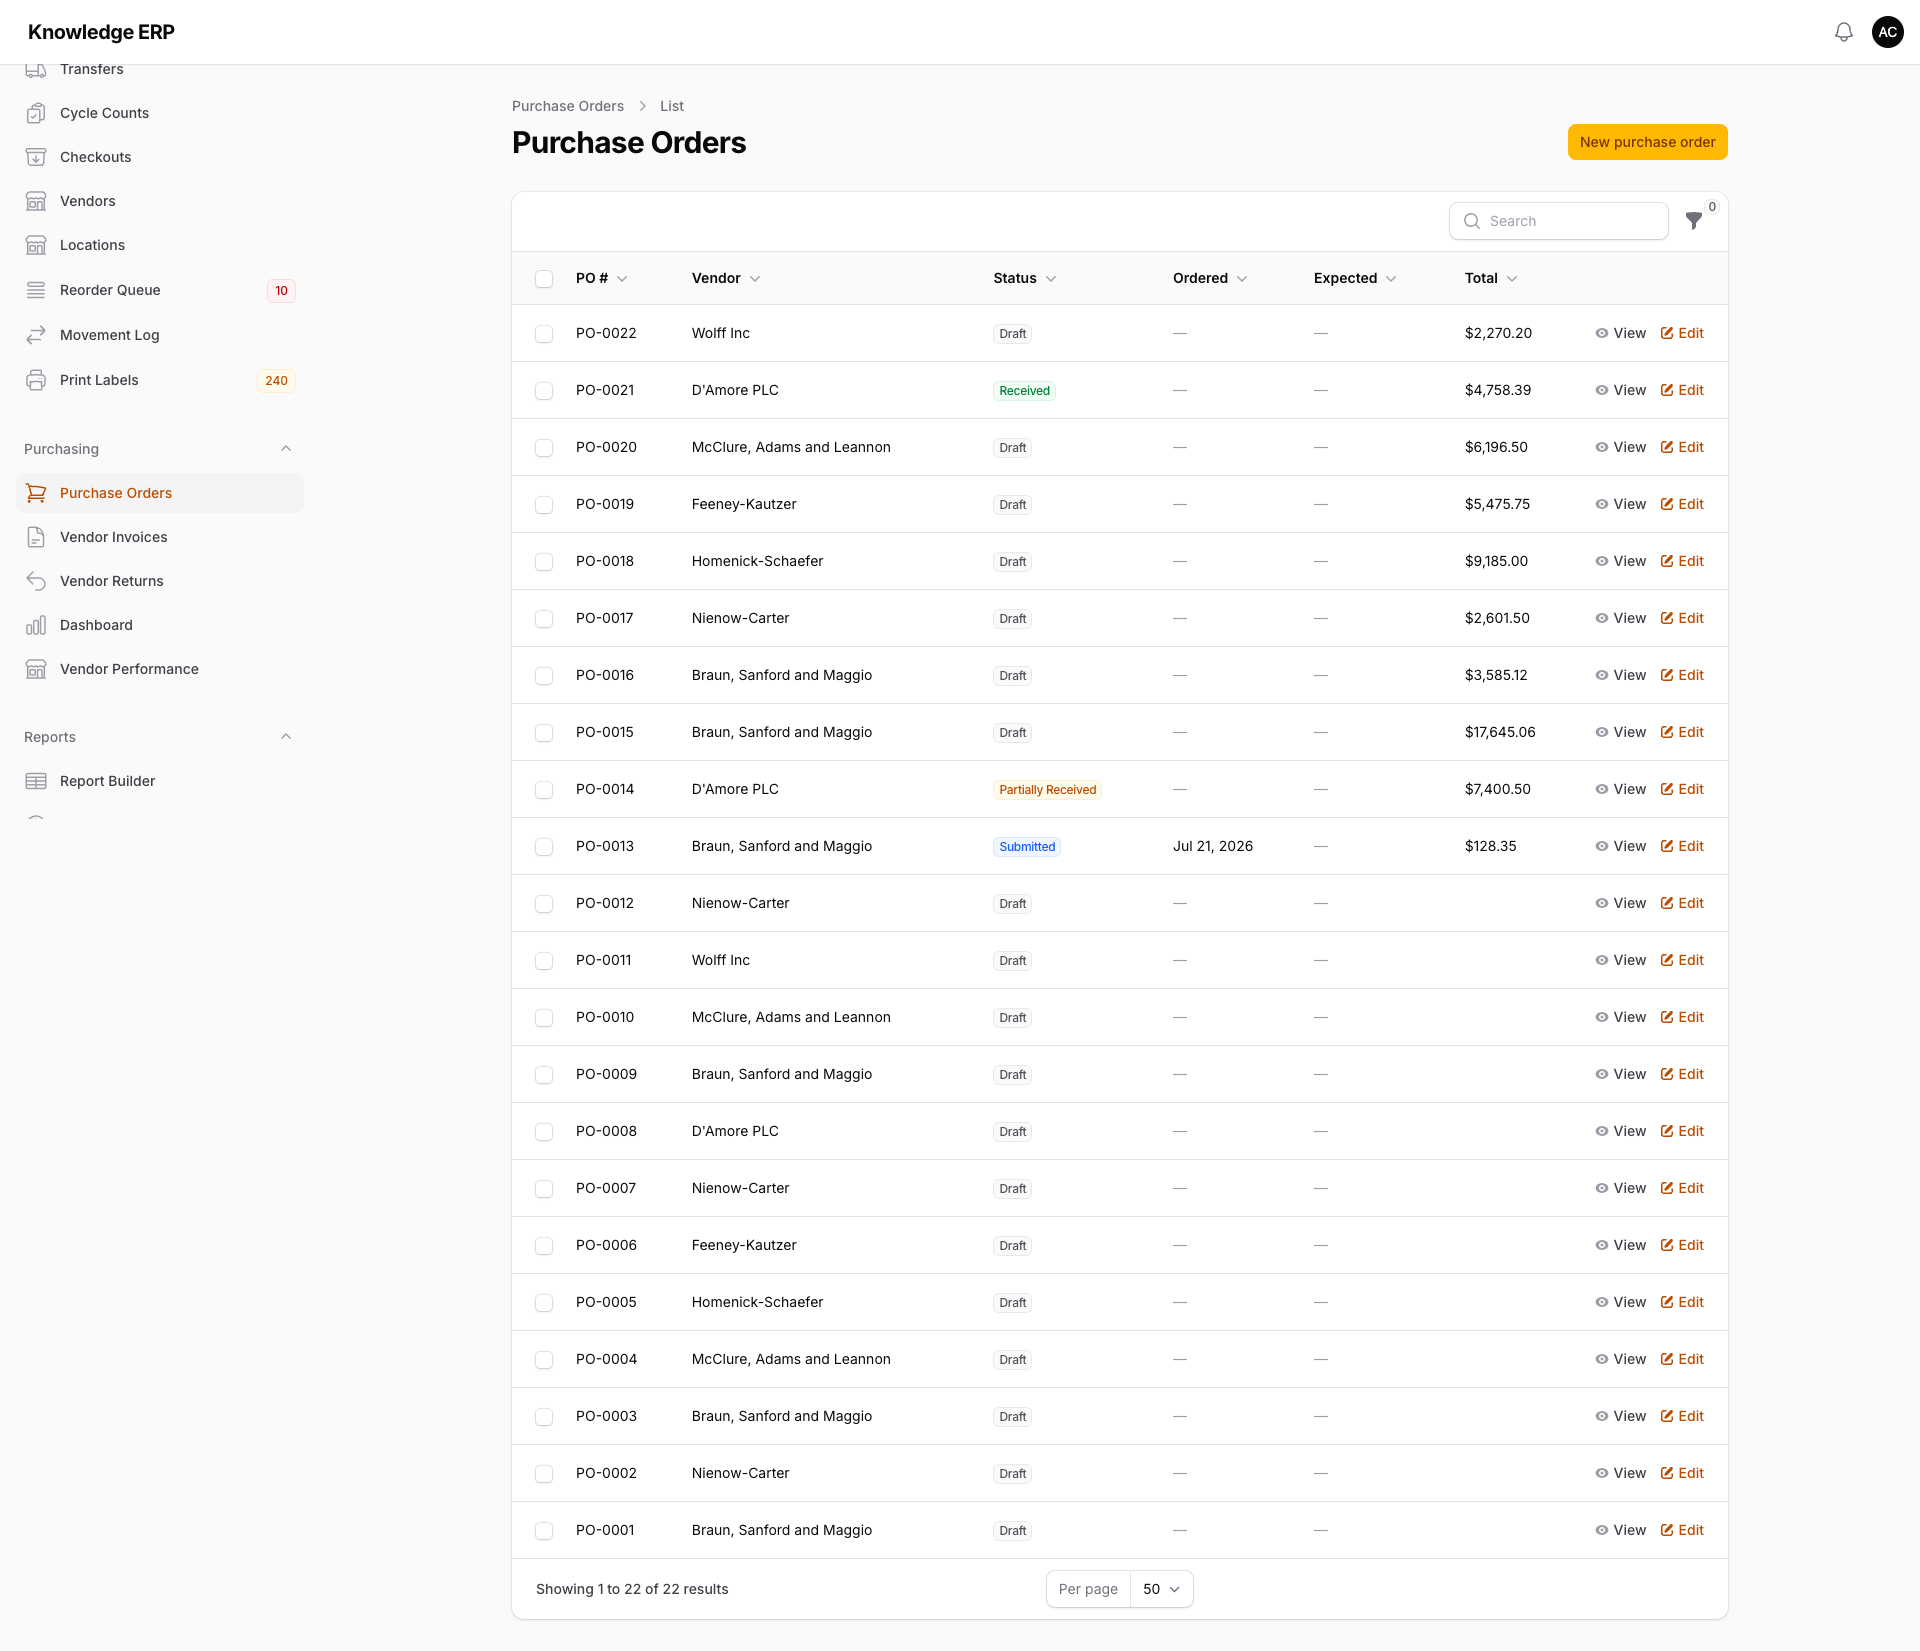The width and height of the screenshot is (1920, 1651).
Task: Open the purchasing Dashboard item
Action: (x=160, y=625)
